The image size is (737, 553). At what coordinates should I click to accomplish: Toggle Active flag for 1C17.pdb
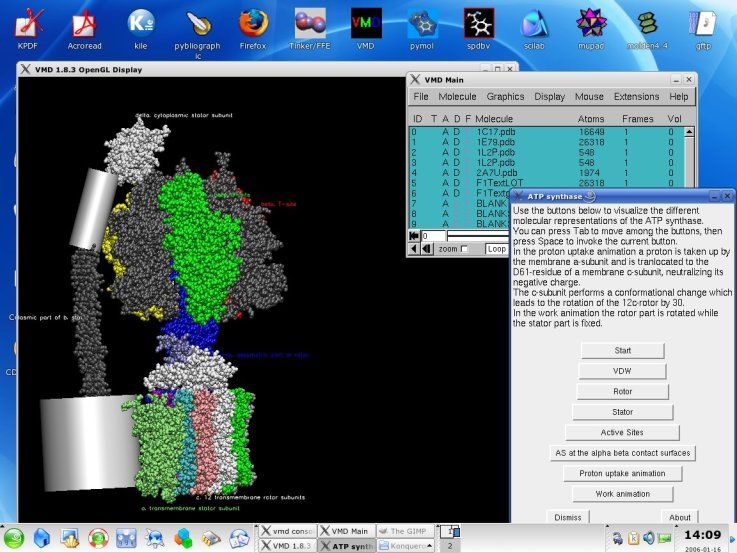click(445, 132)
